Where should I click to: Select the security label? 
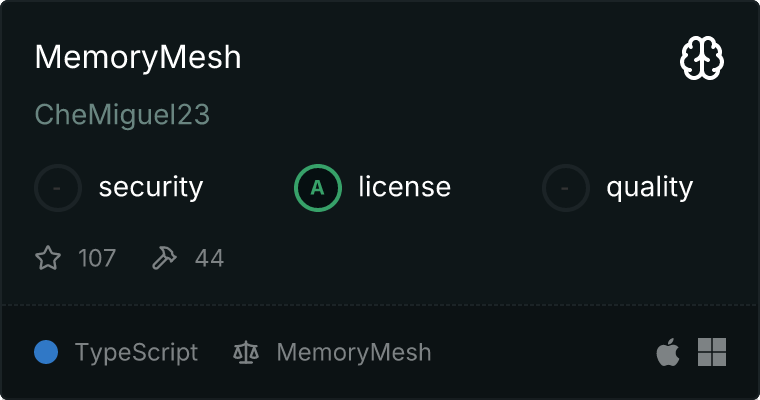[x=151, y=187]
